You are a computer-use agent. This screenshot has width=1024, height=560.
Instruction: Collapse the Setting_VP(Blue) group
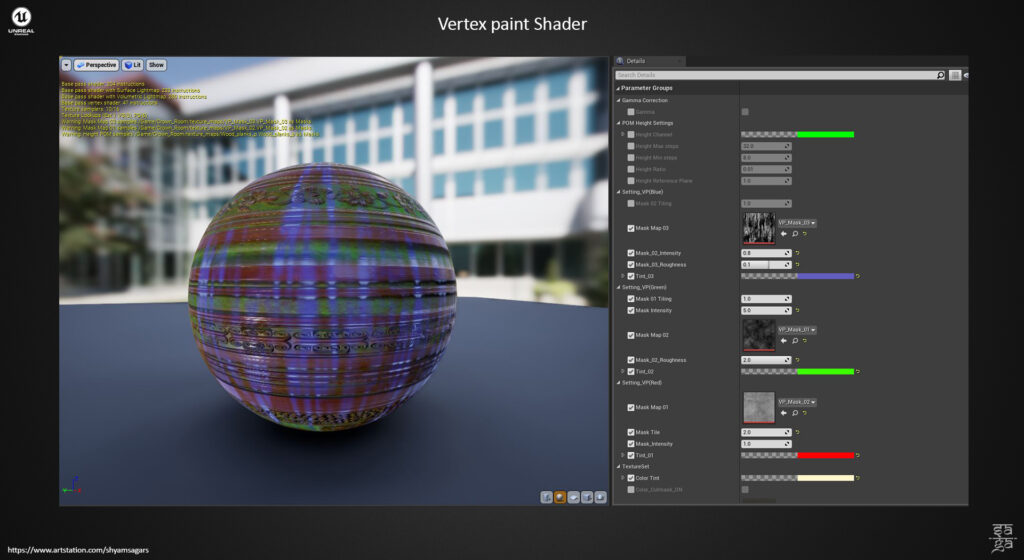618,192
